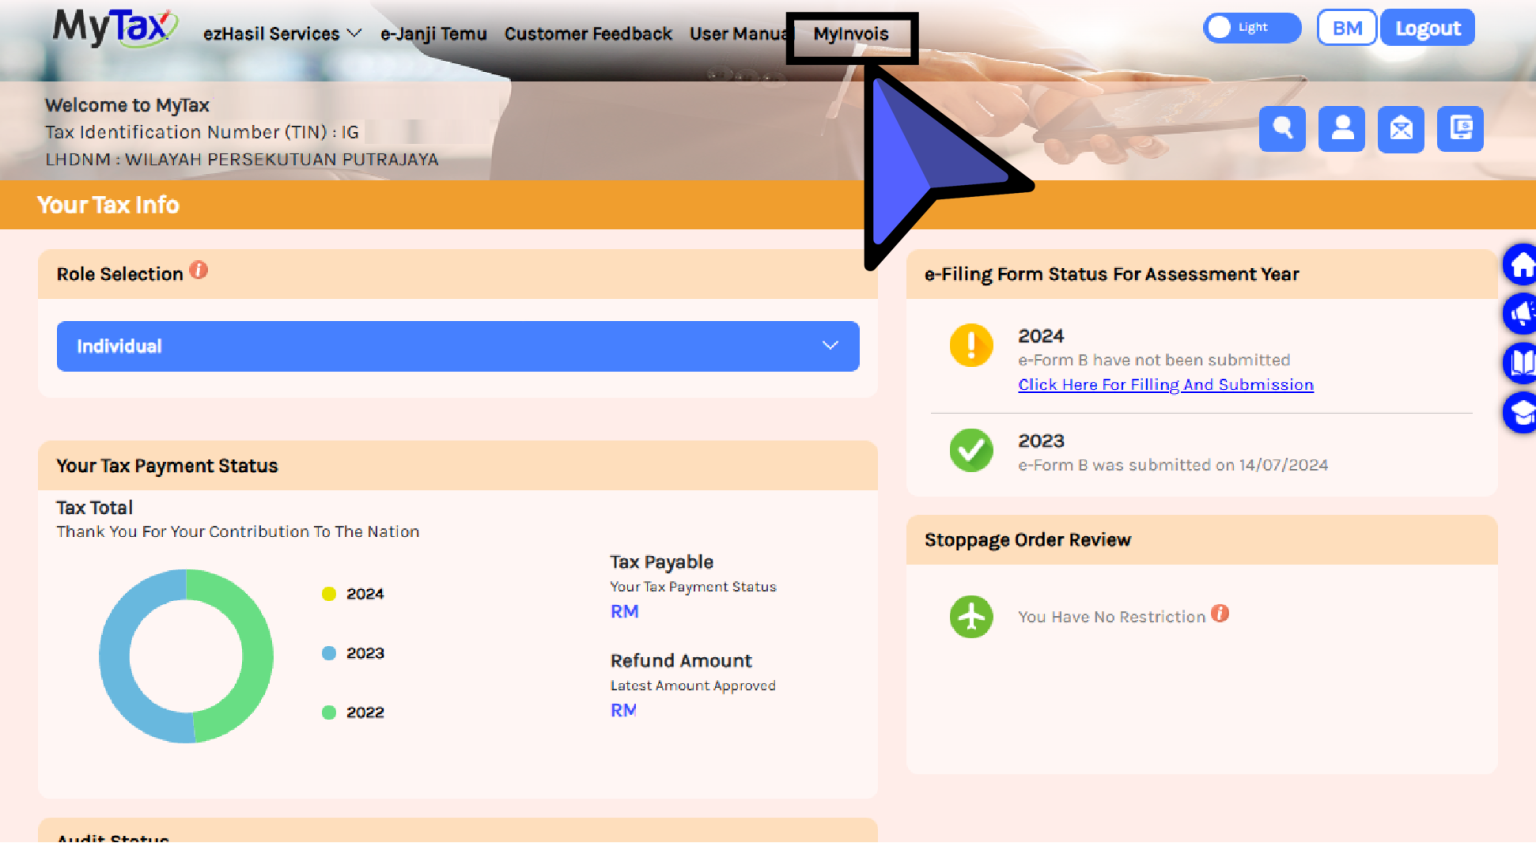1536x843 pixels.
Task: Click the education graduation cap sidebar icon
Action: [x=1522, y=411]
